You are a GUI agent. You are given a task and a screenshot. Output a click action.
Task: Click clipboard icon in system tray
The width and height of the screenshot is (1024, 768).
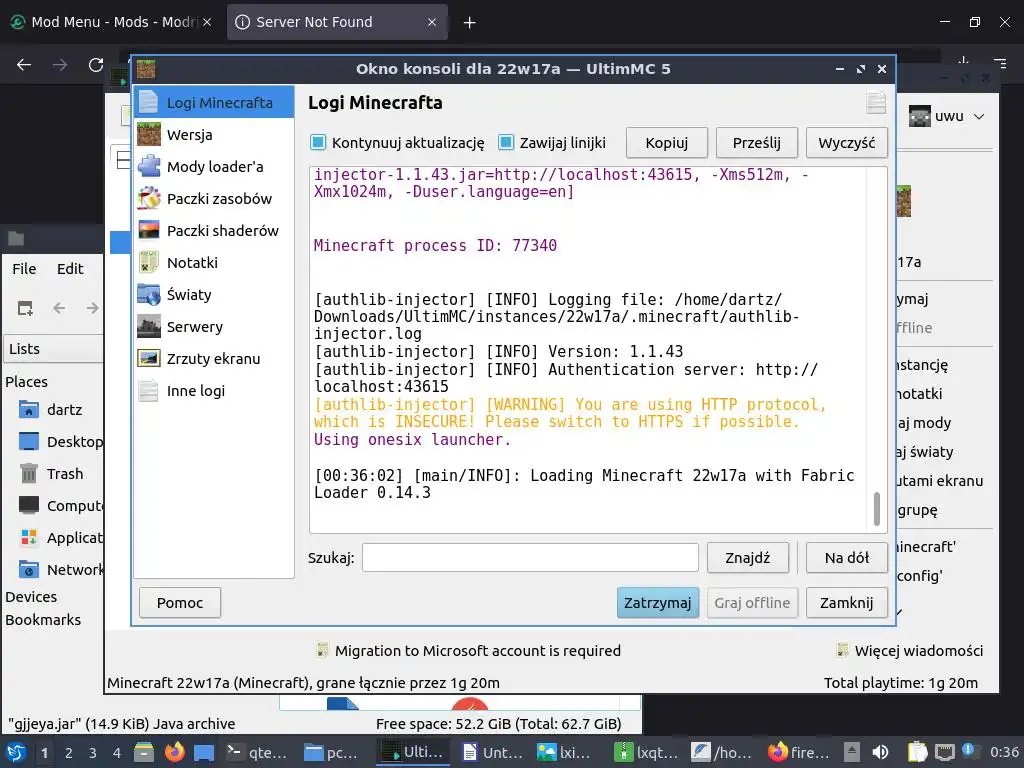coord(917,752)
